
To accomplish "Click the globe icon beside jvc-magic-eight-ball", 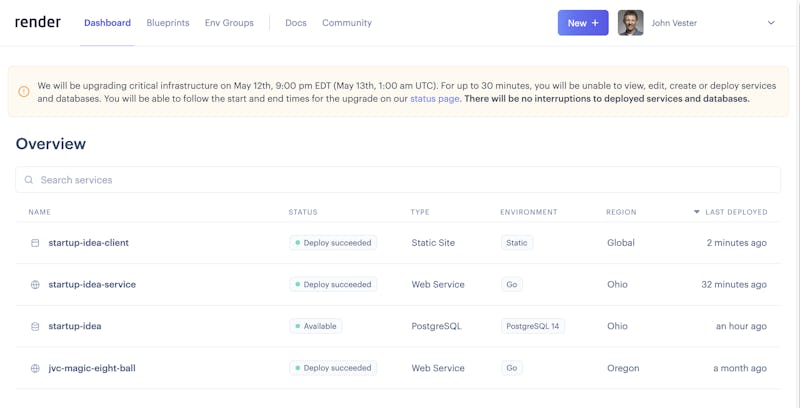I will (x=35, y=369).
